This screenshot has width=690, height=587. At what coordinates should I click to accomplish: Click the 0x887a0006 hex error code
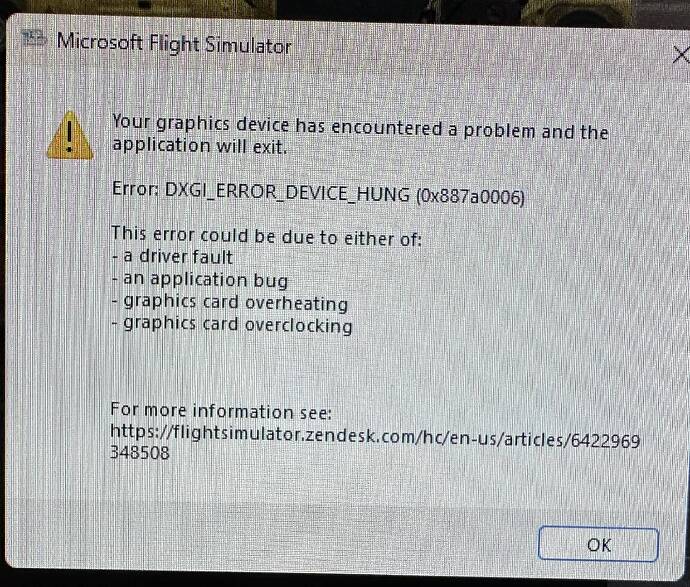pos(470,195)
